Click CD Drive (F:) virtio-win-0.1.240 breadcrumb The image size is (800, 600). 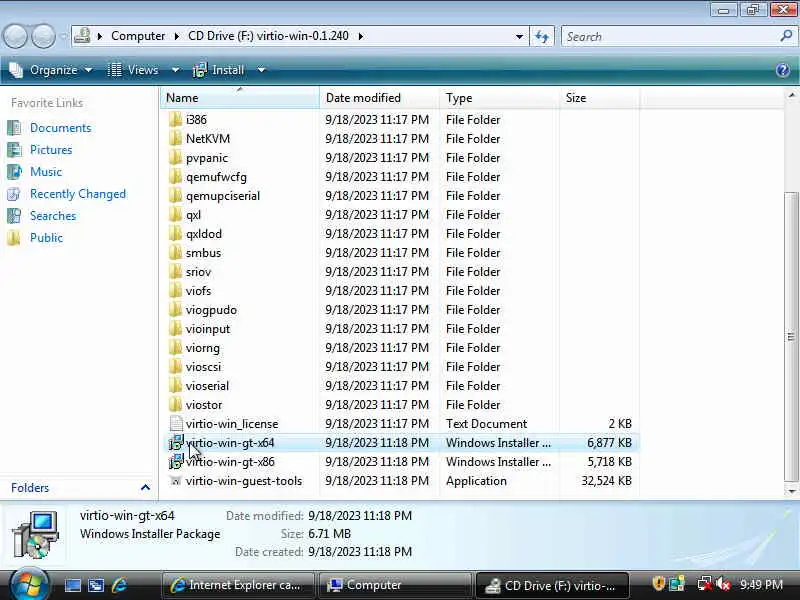[268, 36]
